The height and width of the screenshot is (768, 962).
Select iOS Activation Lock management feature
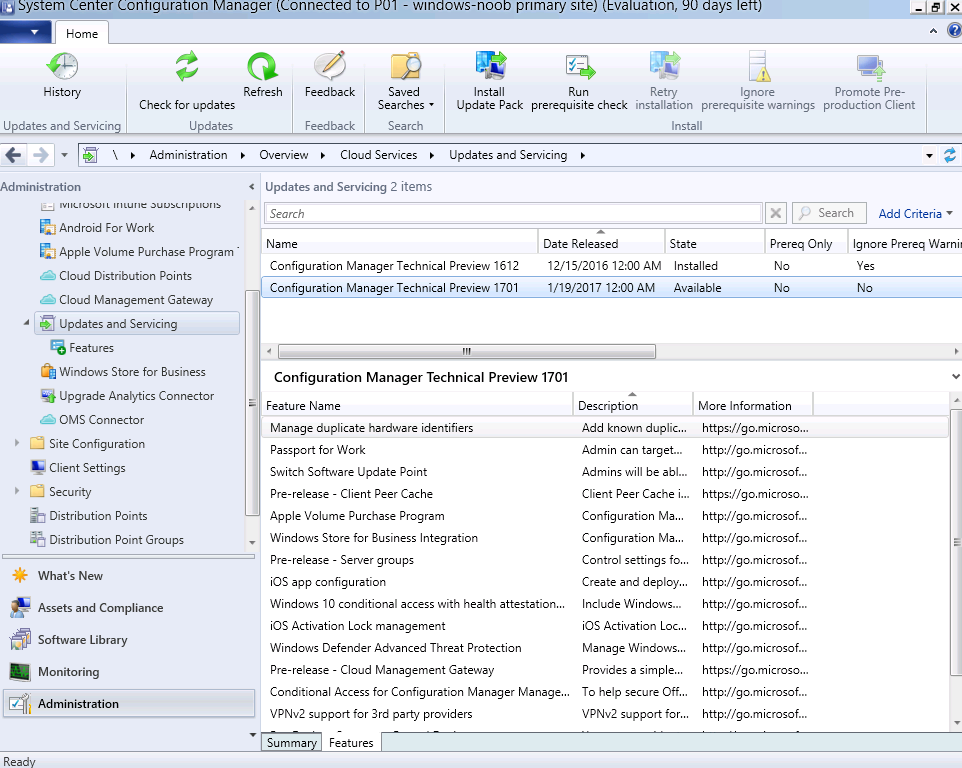tap(604, 626)
